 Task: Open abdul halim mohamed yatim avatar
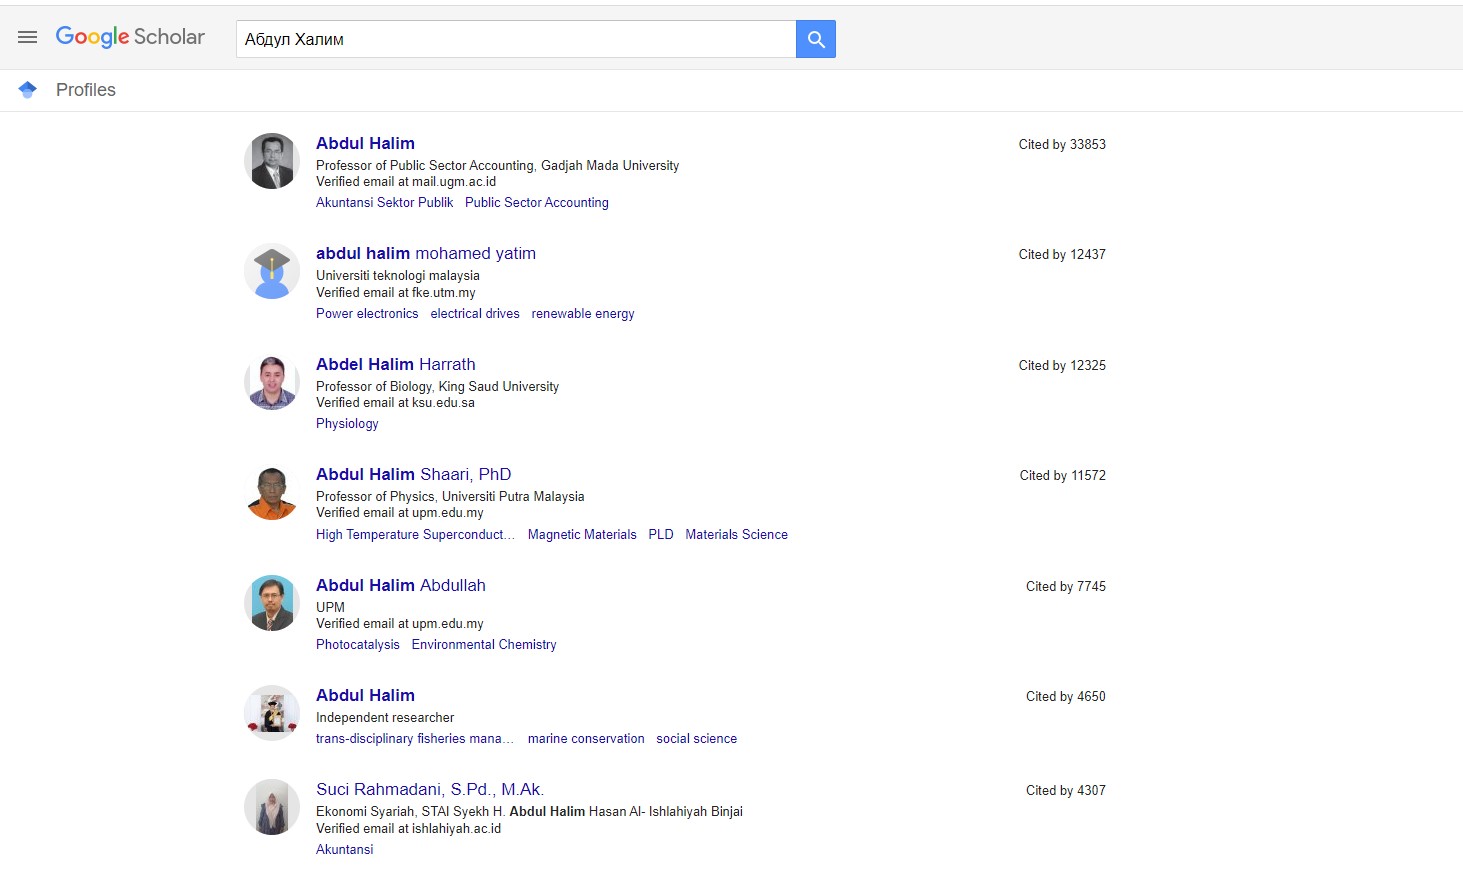[x=272, y=271]
